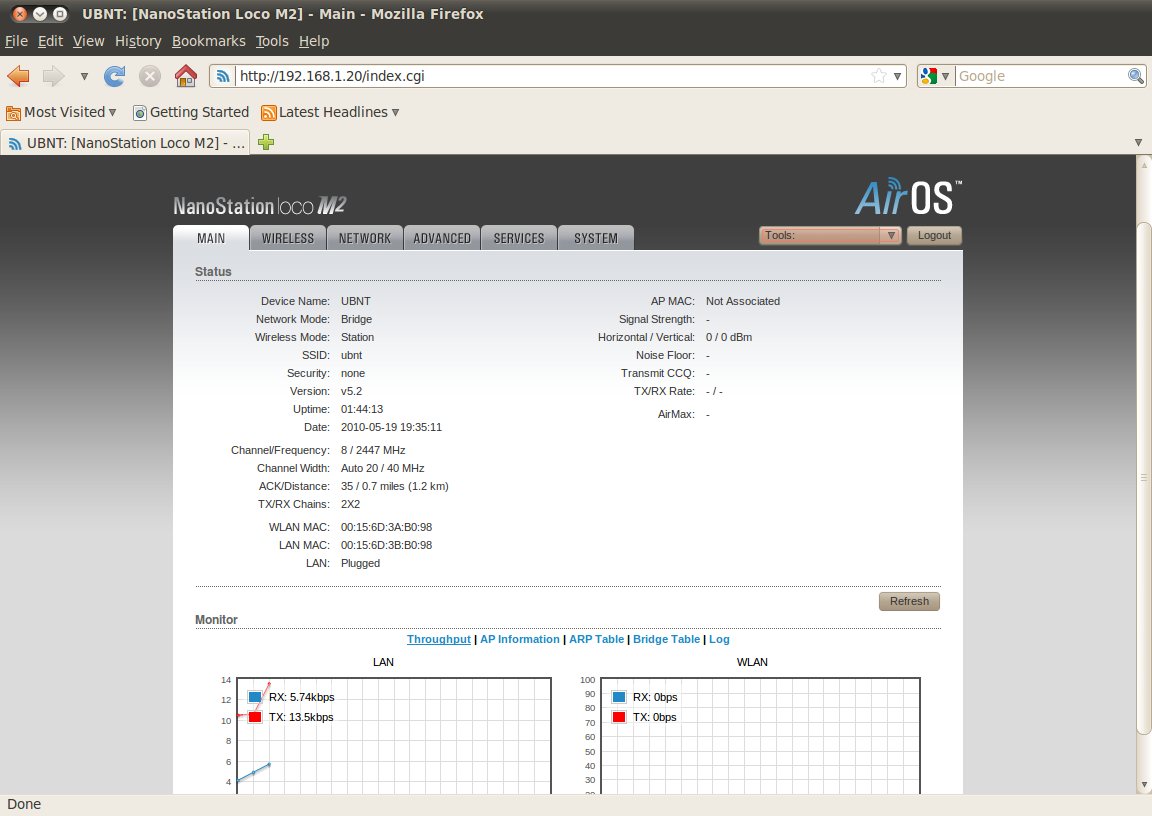The image size is (1152, 816).
Task: Open the Tools dropdown in AirOS
Action: click(830, 236)
